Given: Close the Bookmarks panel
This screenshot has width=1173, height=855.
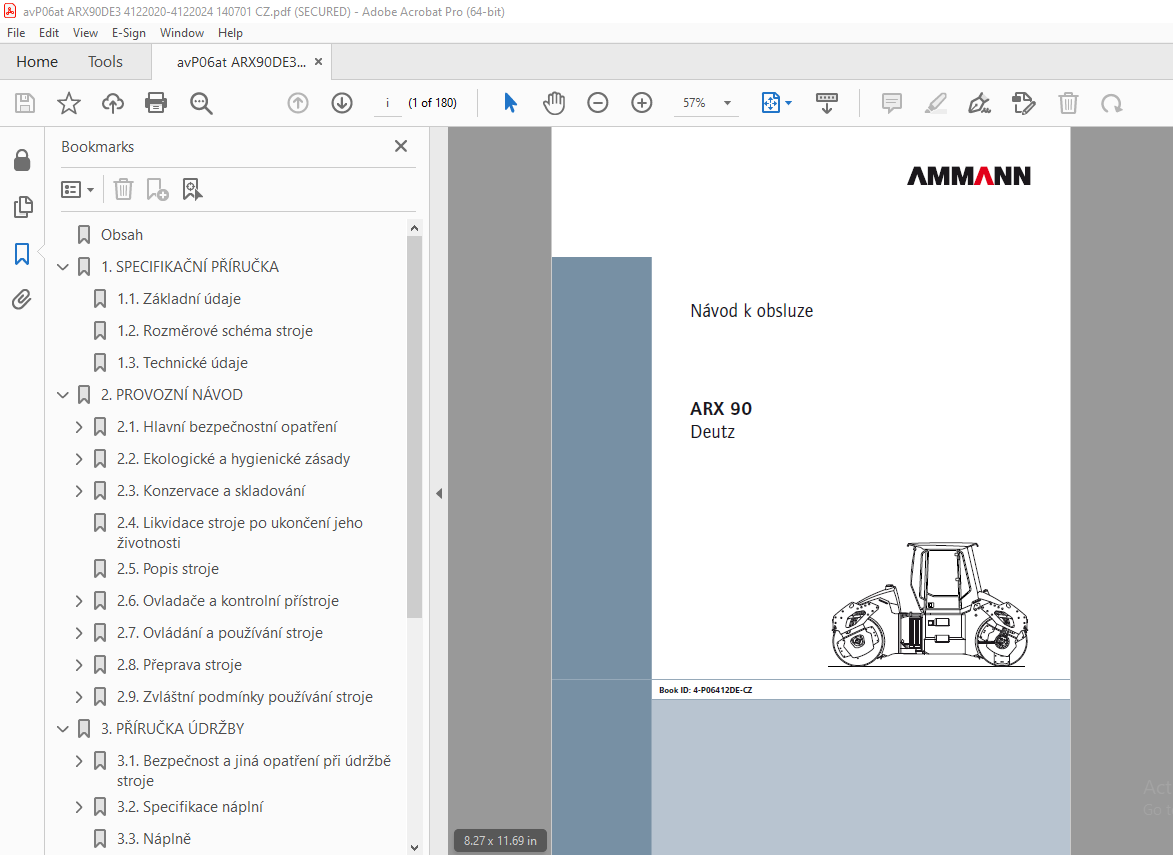Looking at the screenshot, I should [x=401, y=146].
